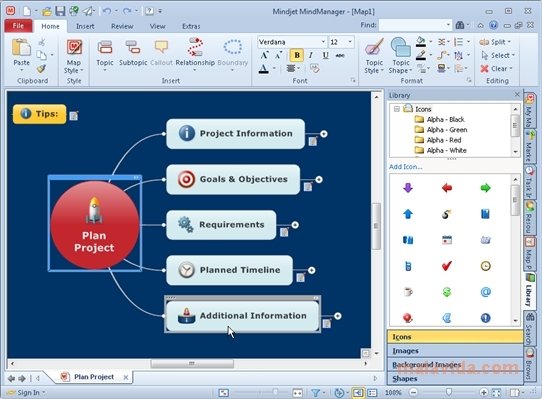Select the green right arrow library icon
This screenshot has height=399, width=542.
[x=485, y=188]
